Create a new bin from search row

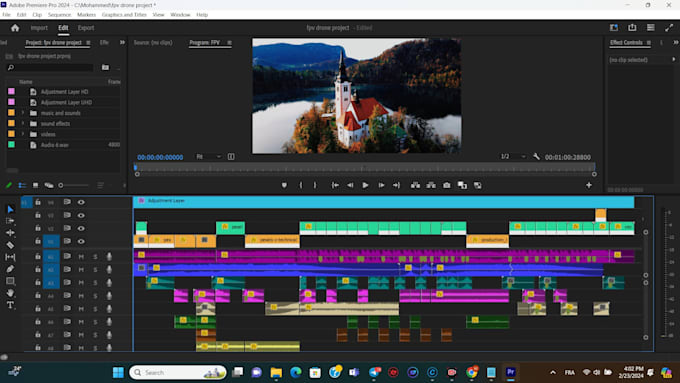[105, 67]
